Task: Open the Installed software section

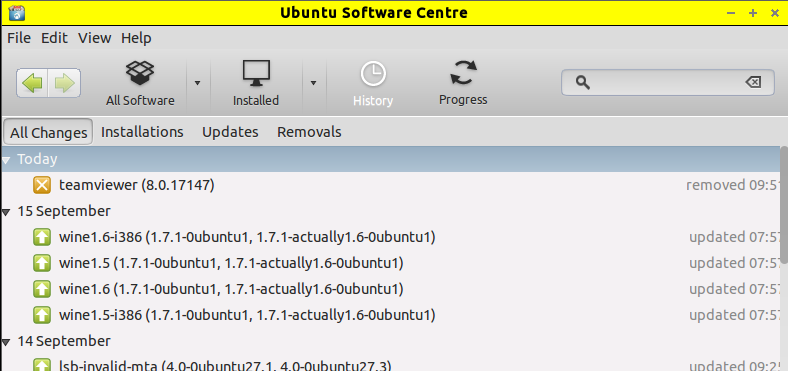Action: click(x=256, y=83)
